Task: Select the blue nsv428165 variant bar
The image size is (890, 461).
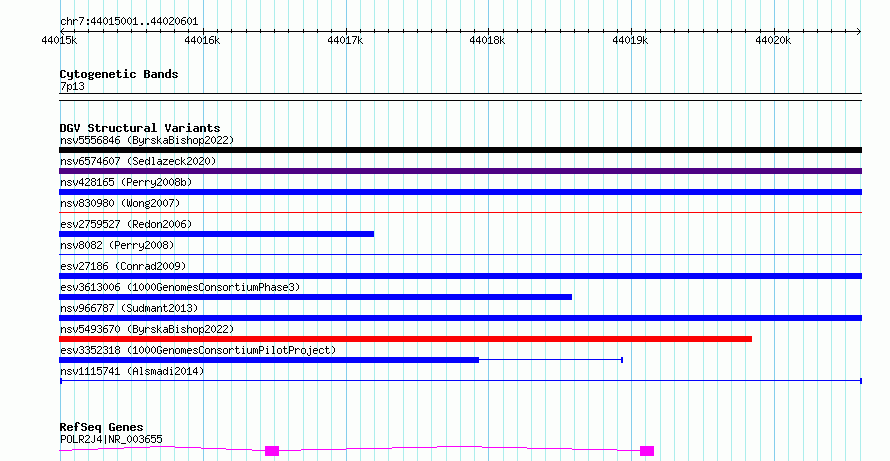Action: pyautogui.click(x=460, y=192)
